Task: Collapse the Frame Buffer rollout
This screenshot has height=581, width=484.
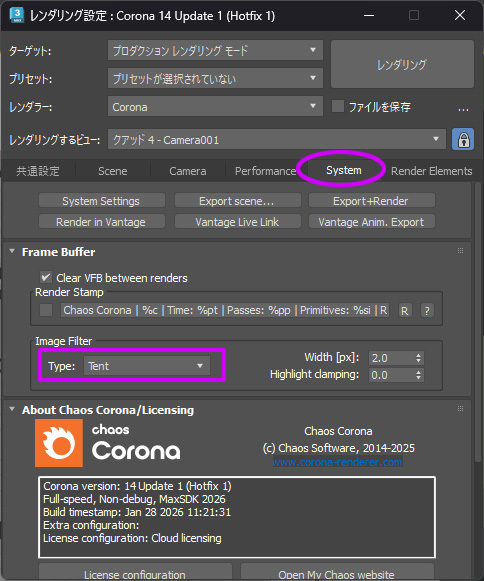Action: click(12, 251)
